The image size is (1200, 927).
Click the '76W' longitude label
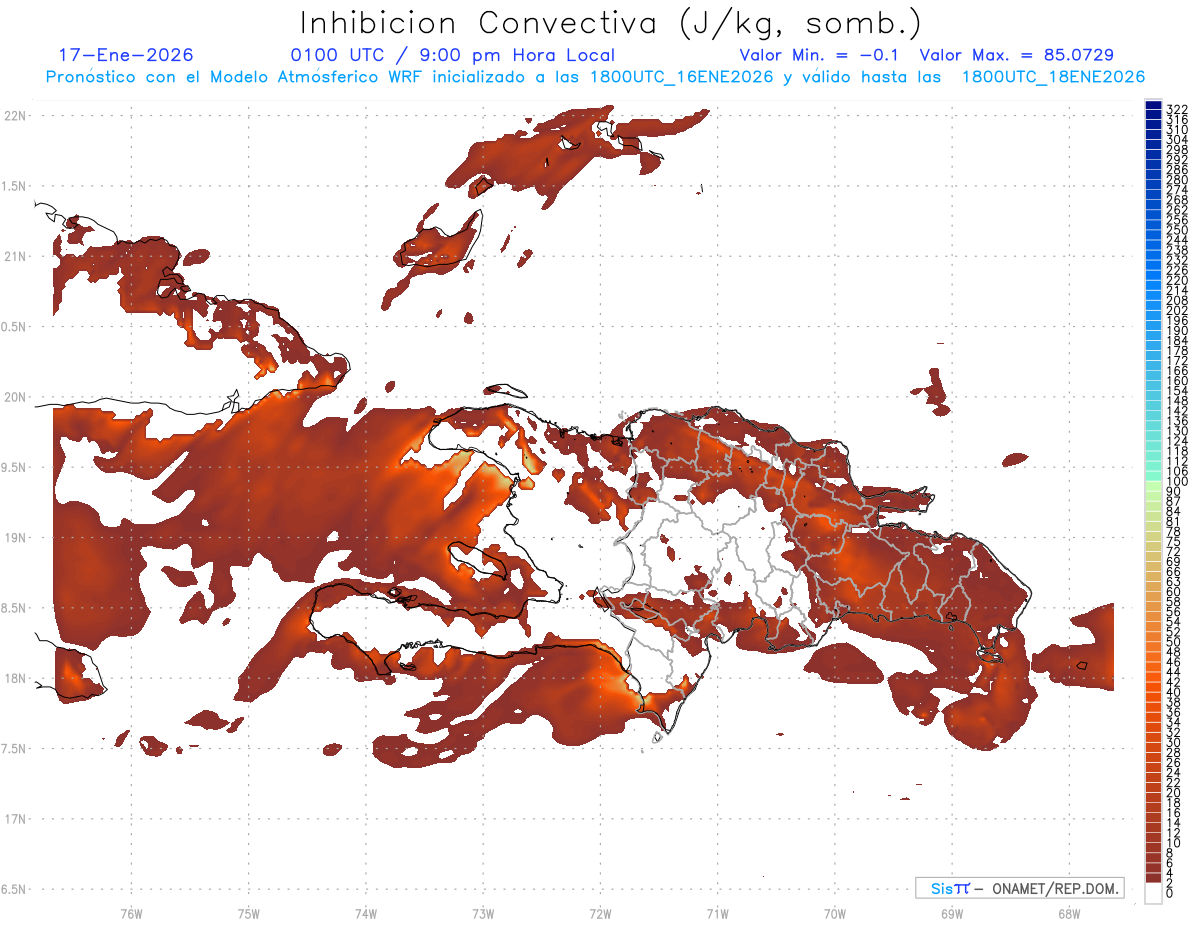tap(131, 913)
